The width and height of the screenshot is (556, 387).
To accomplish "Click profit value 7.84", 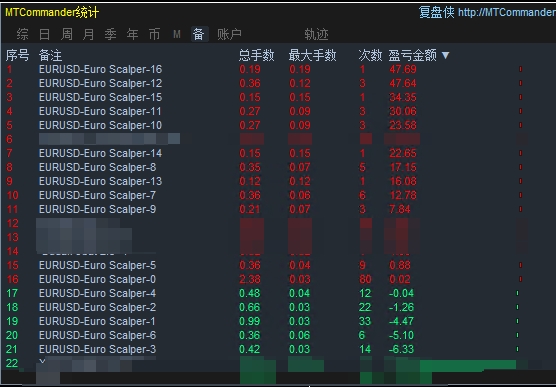I will click(400, 209).
